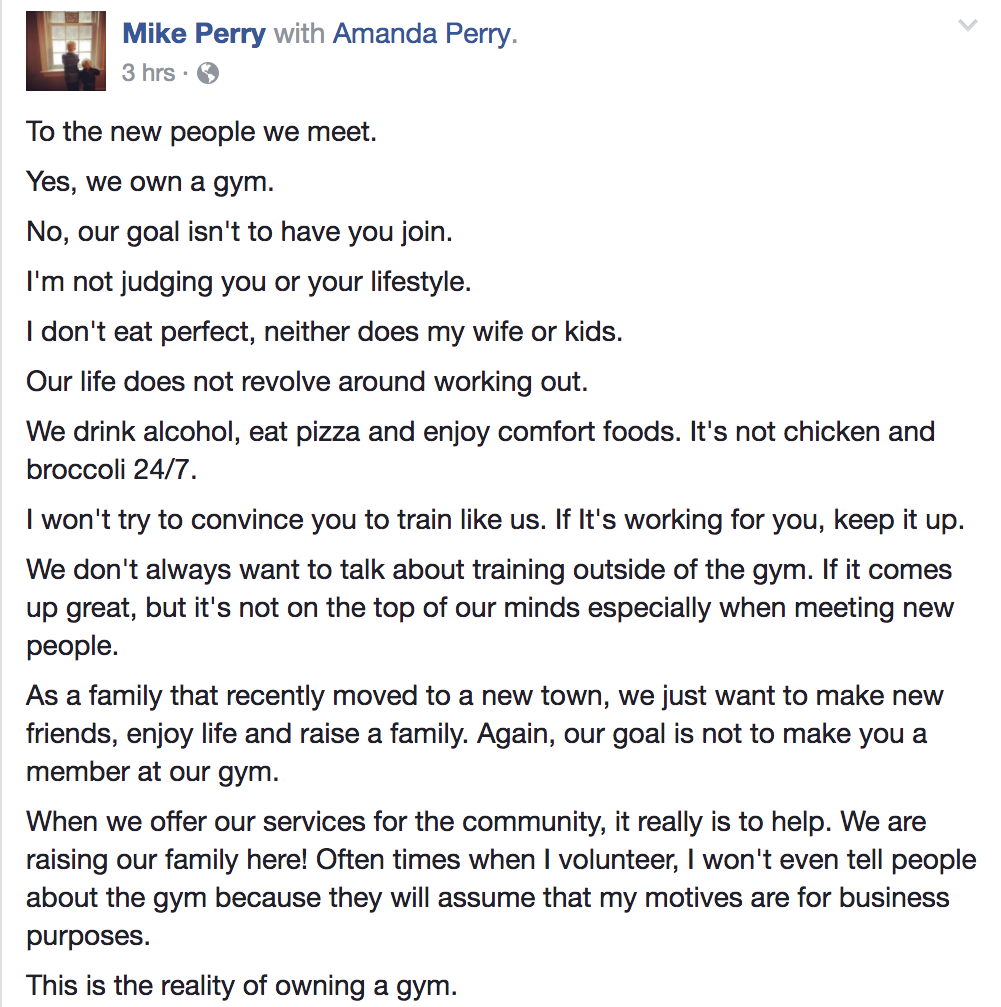Screen dimensions: 1001x1007
Task: Open Mike Perry's profile picture thumbnail
Action: click(65, 51)
